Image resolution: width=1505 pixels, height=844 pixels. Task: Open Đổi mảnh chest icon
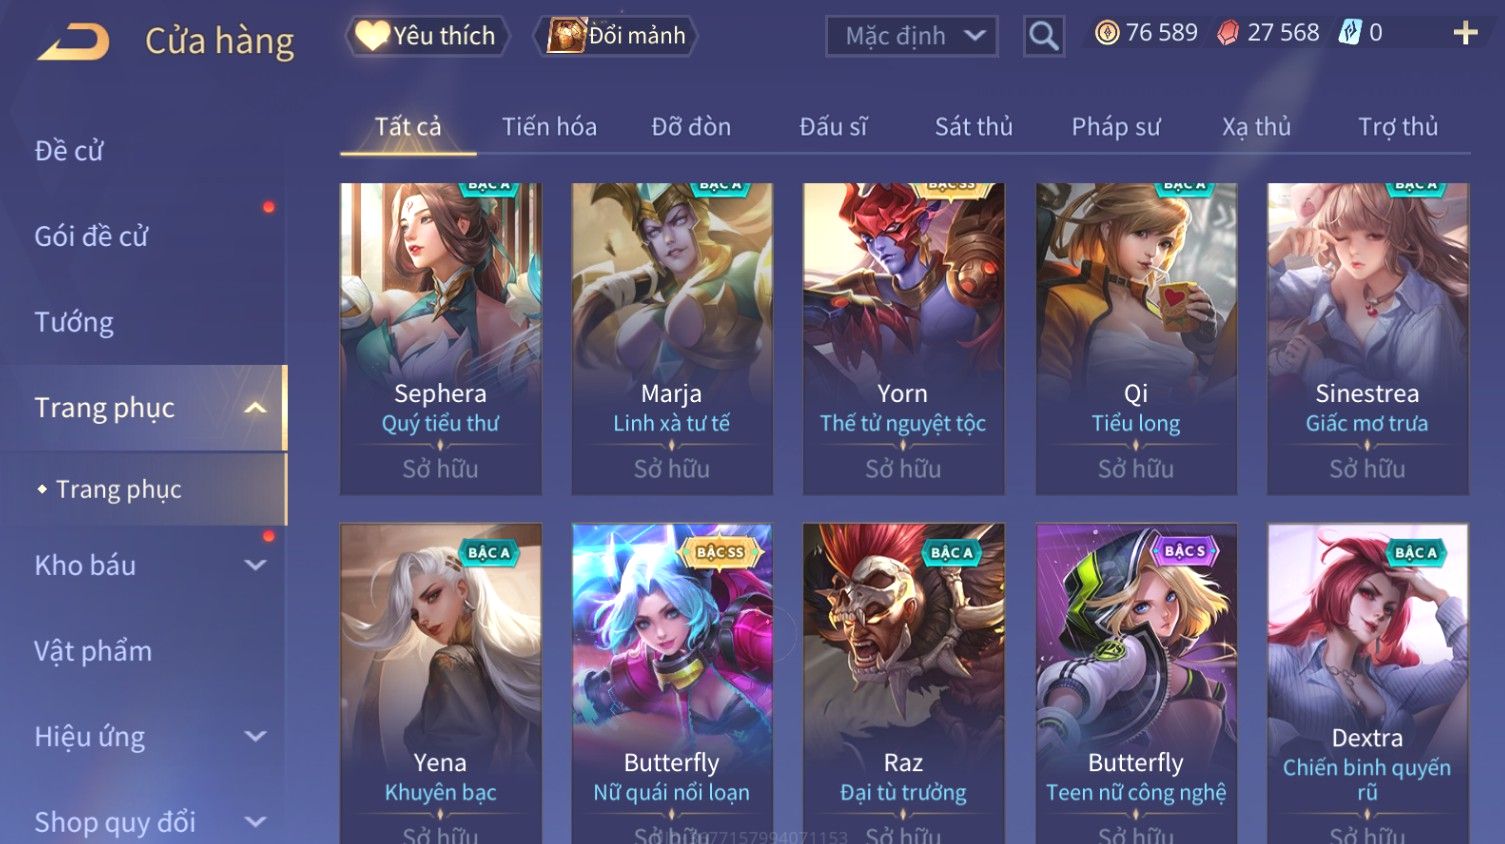[616, 36]
